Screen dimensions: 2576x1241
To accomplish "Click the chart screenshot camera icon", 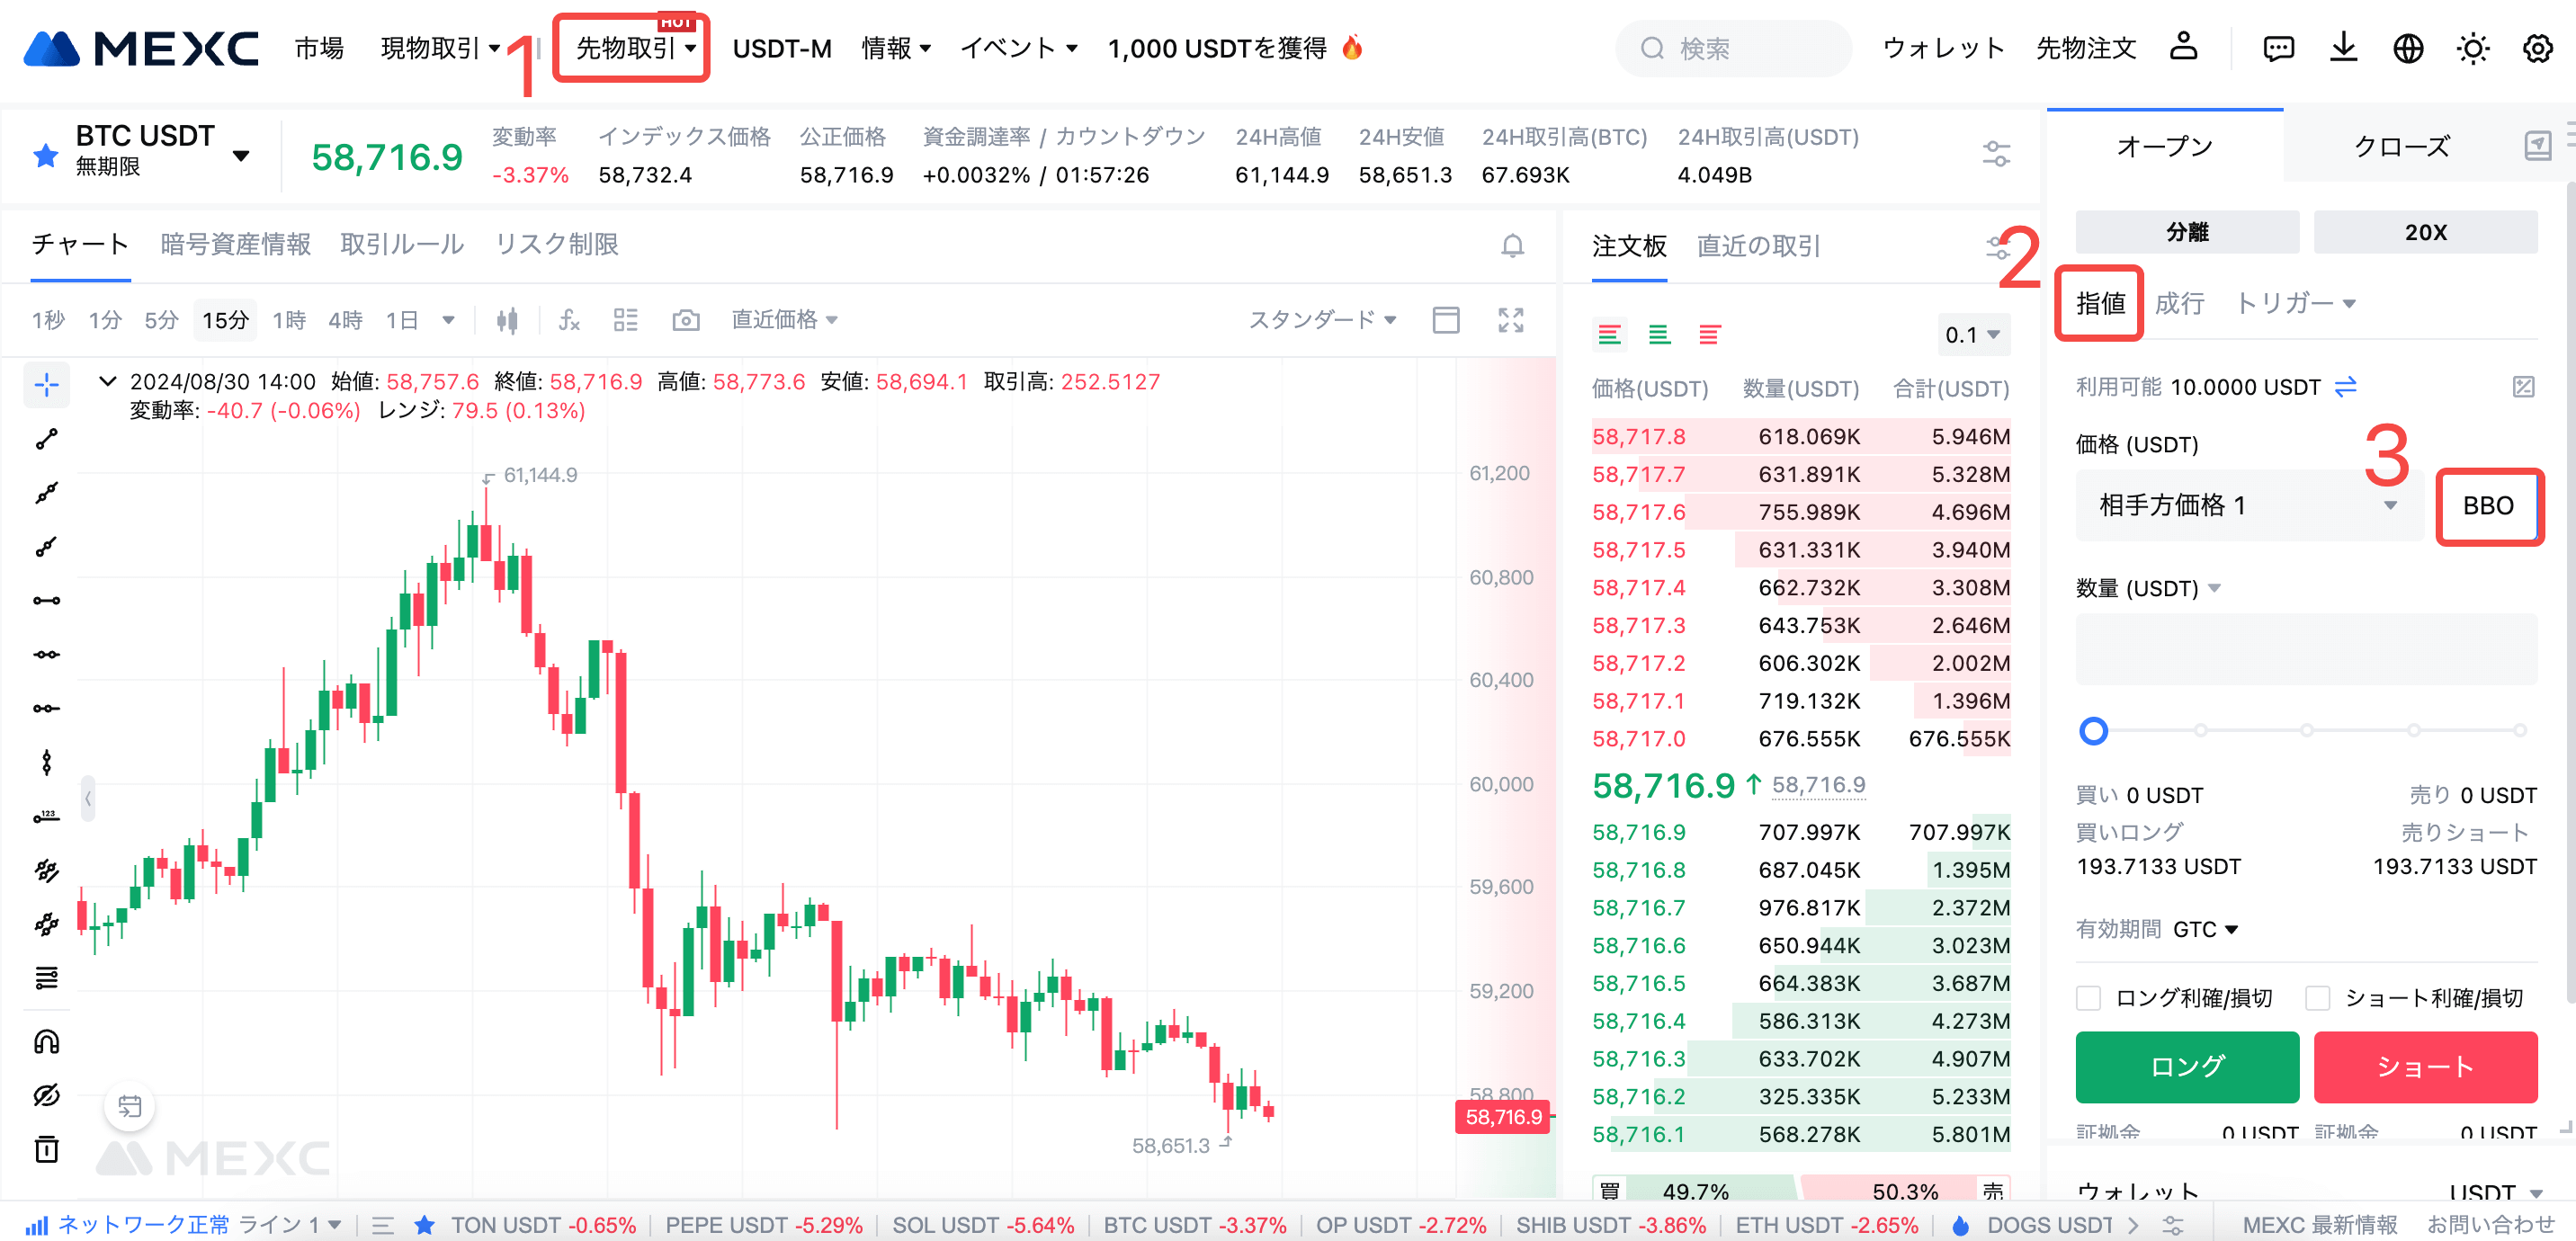I will pyautogui.click(x=686, y=320).
